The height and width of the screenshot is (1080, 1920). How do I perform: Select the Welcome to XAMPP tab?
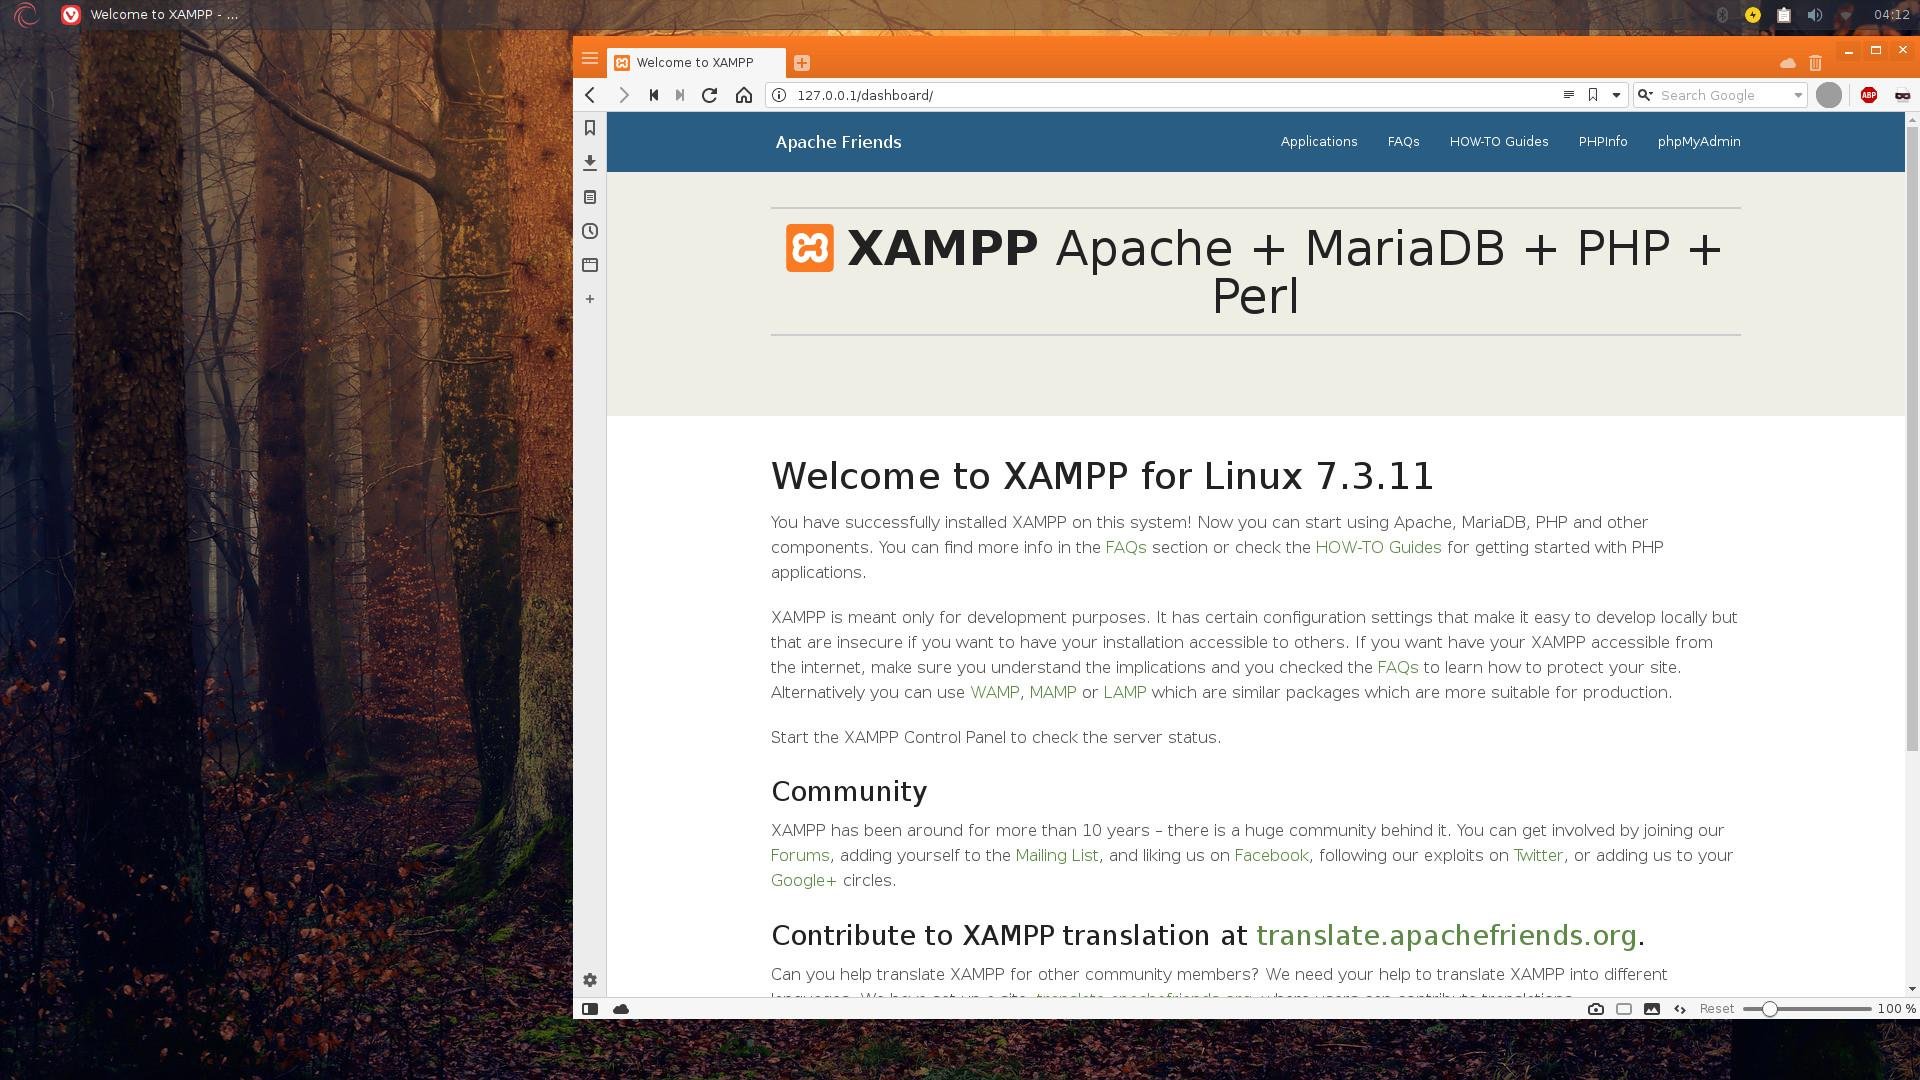694,62
